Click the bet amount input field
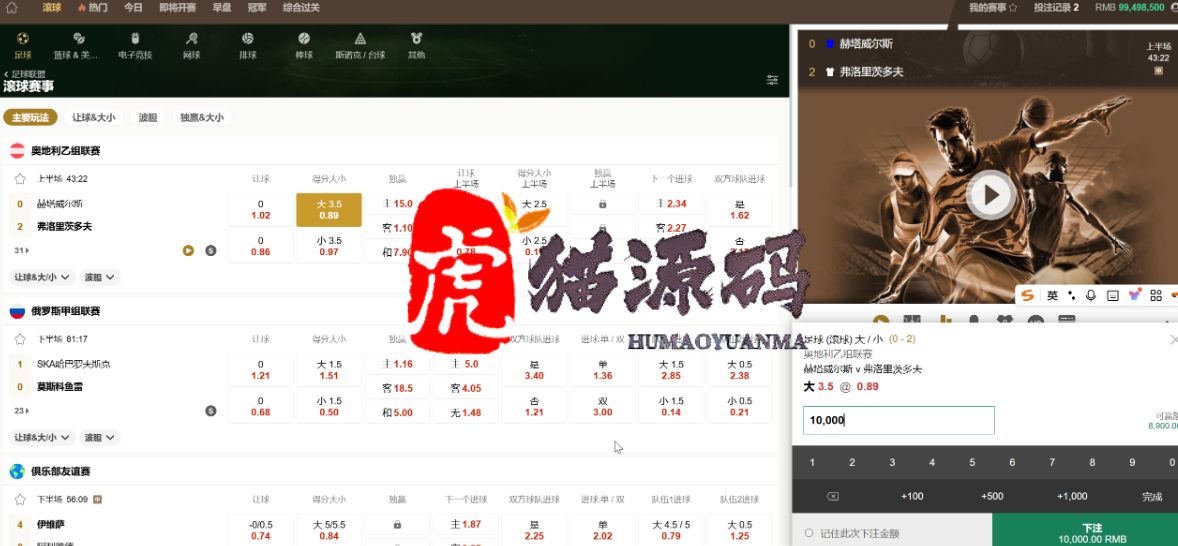This screenshot has height=546, width=1178. click(899, 421)
